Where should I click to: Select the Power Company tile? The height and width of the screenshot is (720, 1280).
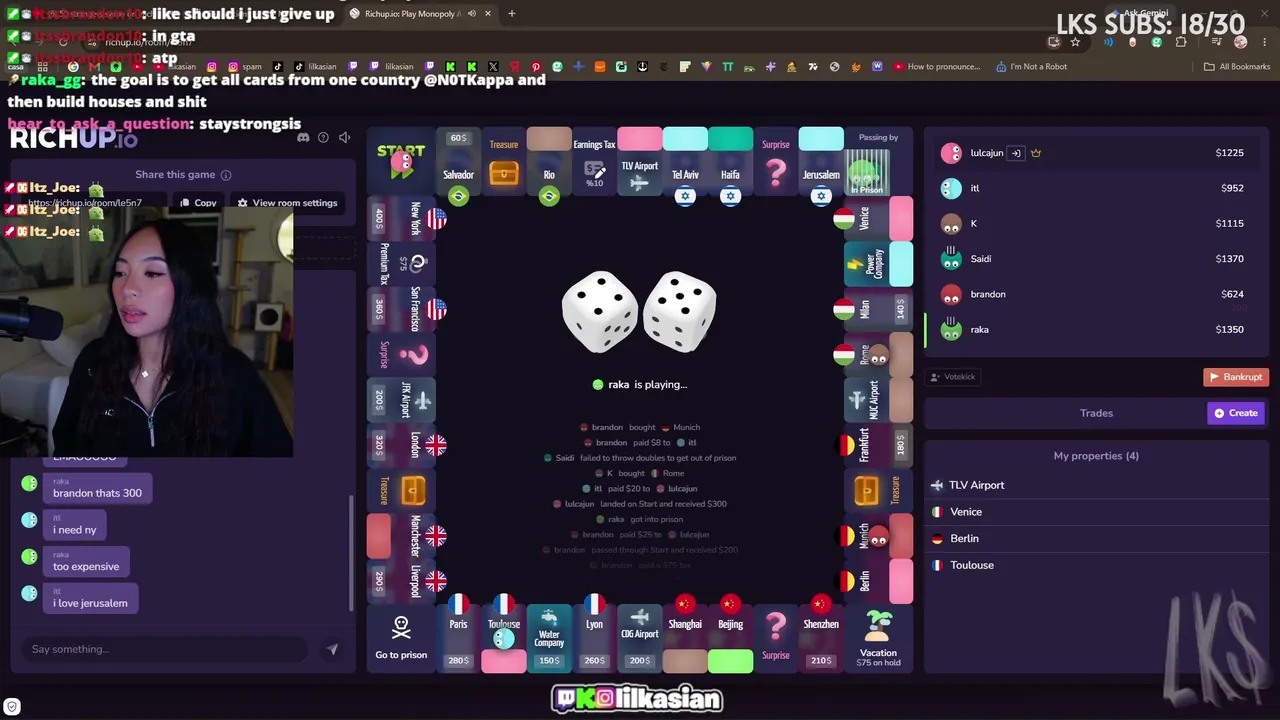[878, 264]
